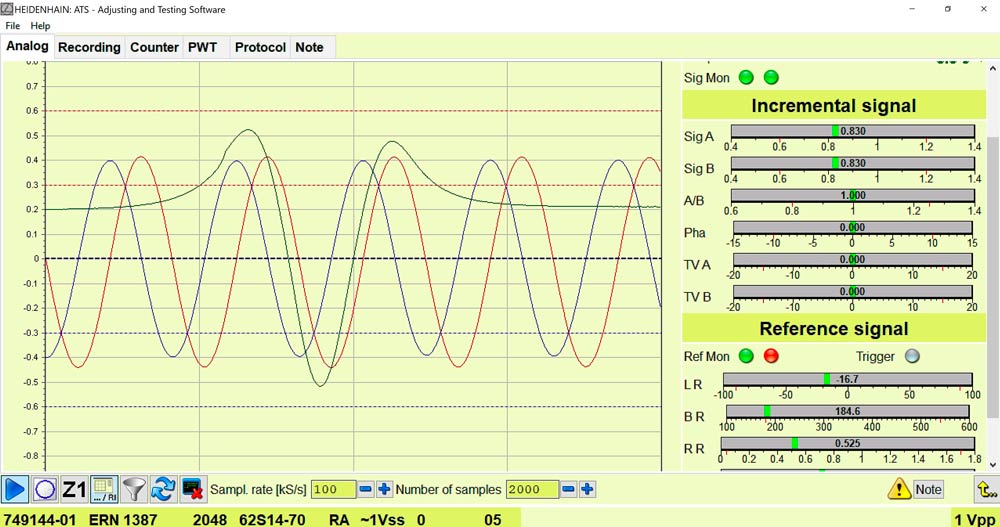
Task: Click the 'Trigger' label
Action: [875, 356]
